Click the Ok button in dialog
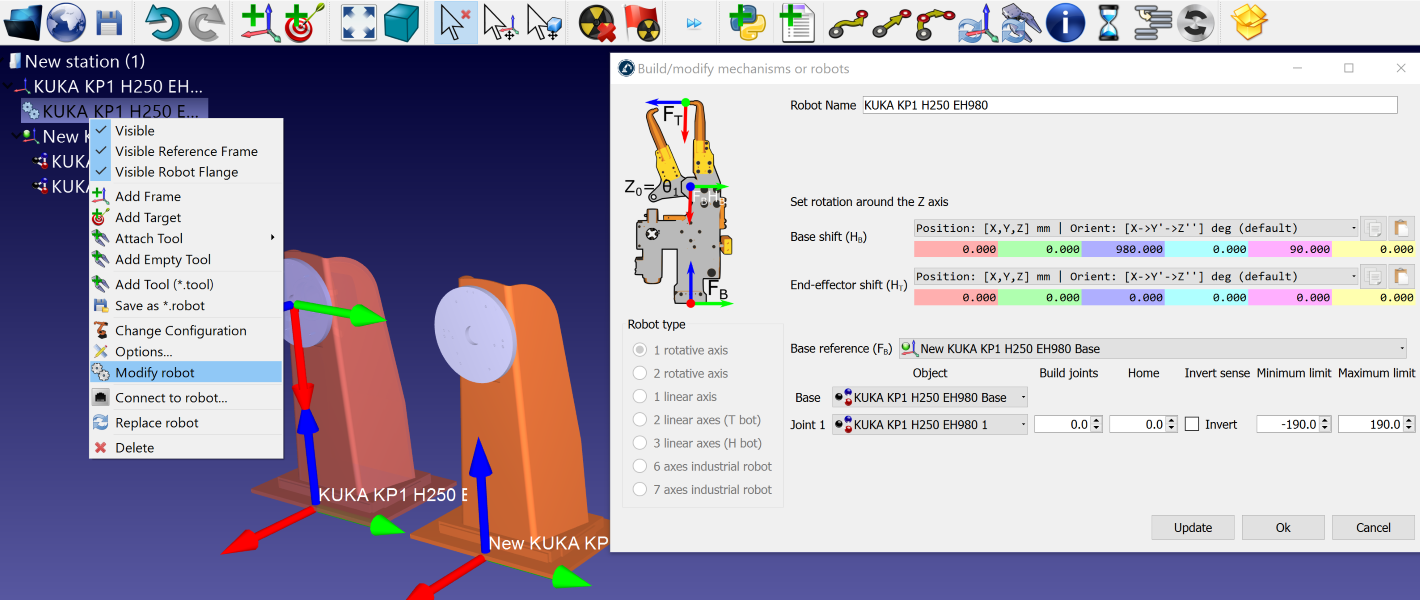The width and height of the screenshot is (1420, 600). coord(1283,527)
